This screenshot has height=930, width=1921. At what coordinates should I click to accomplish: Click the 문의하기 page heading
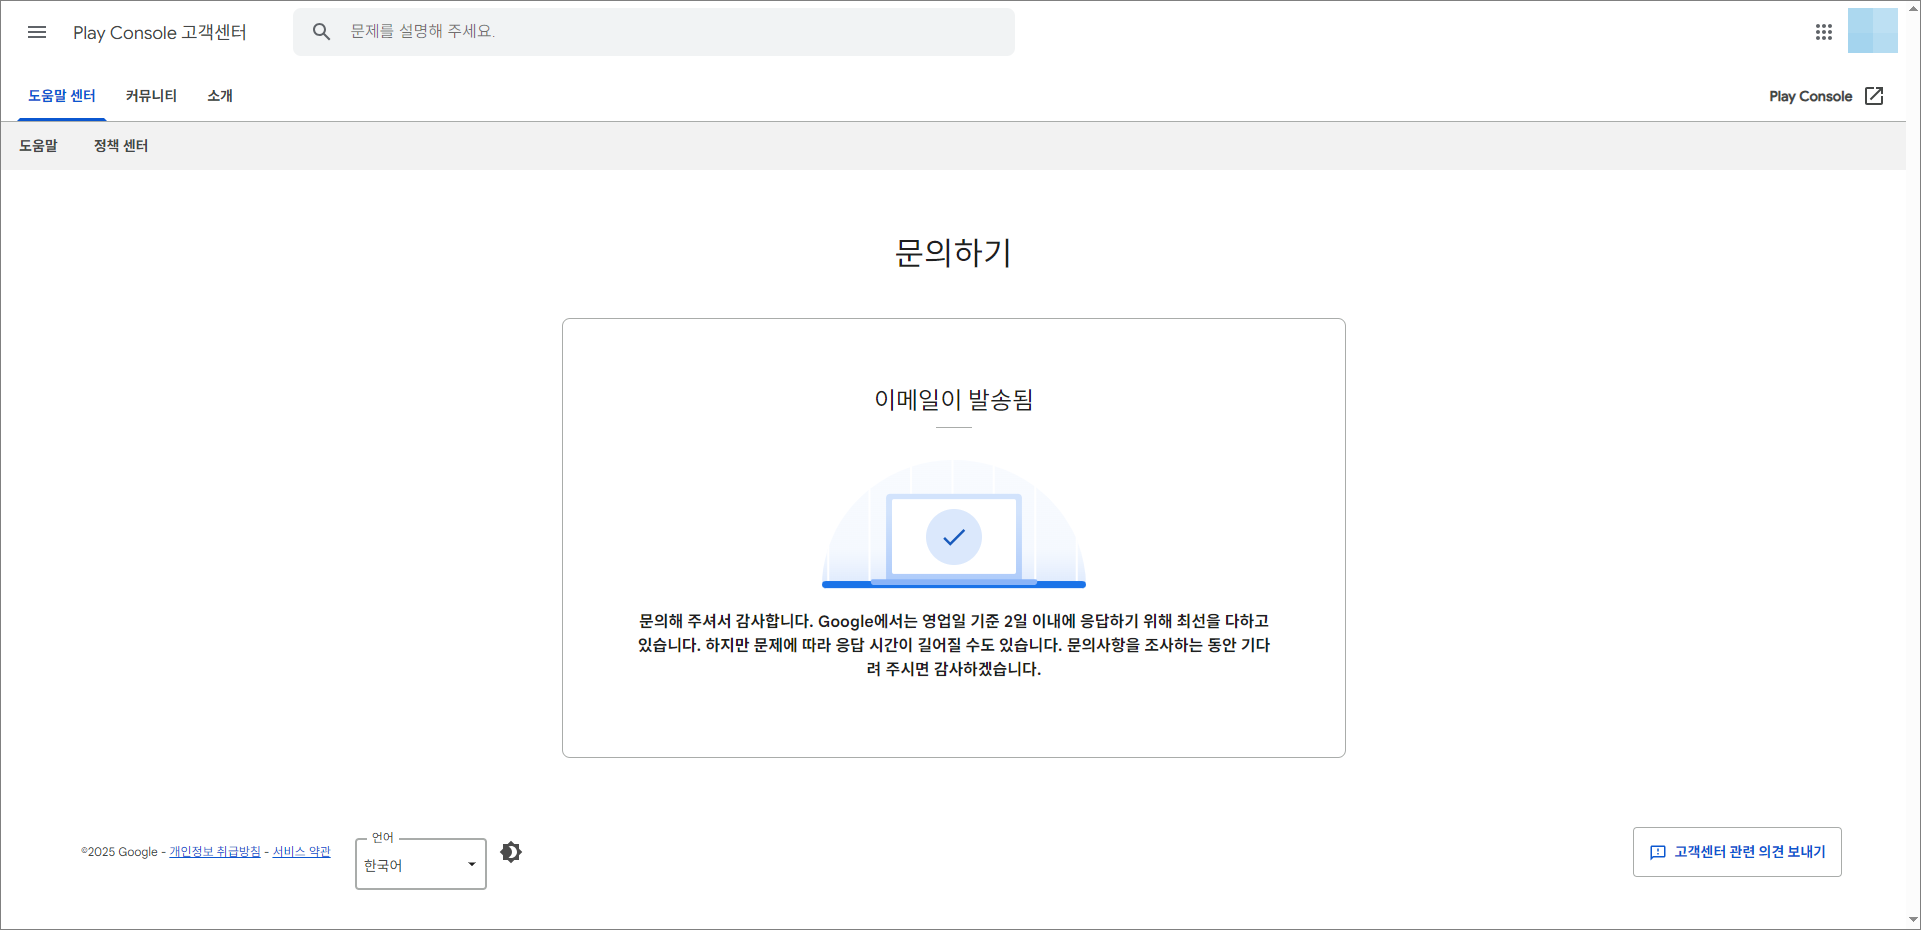point(953,252)
